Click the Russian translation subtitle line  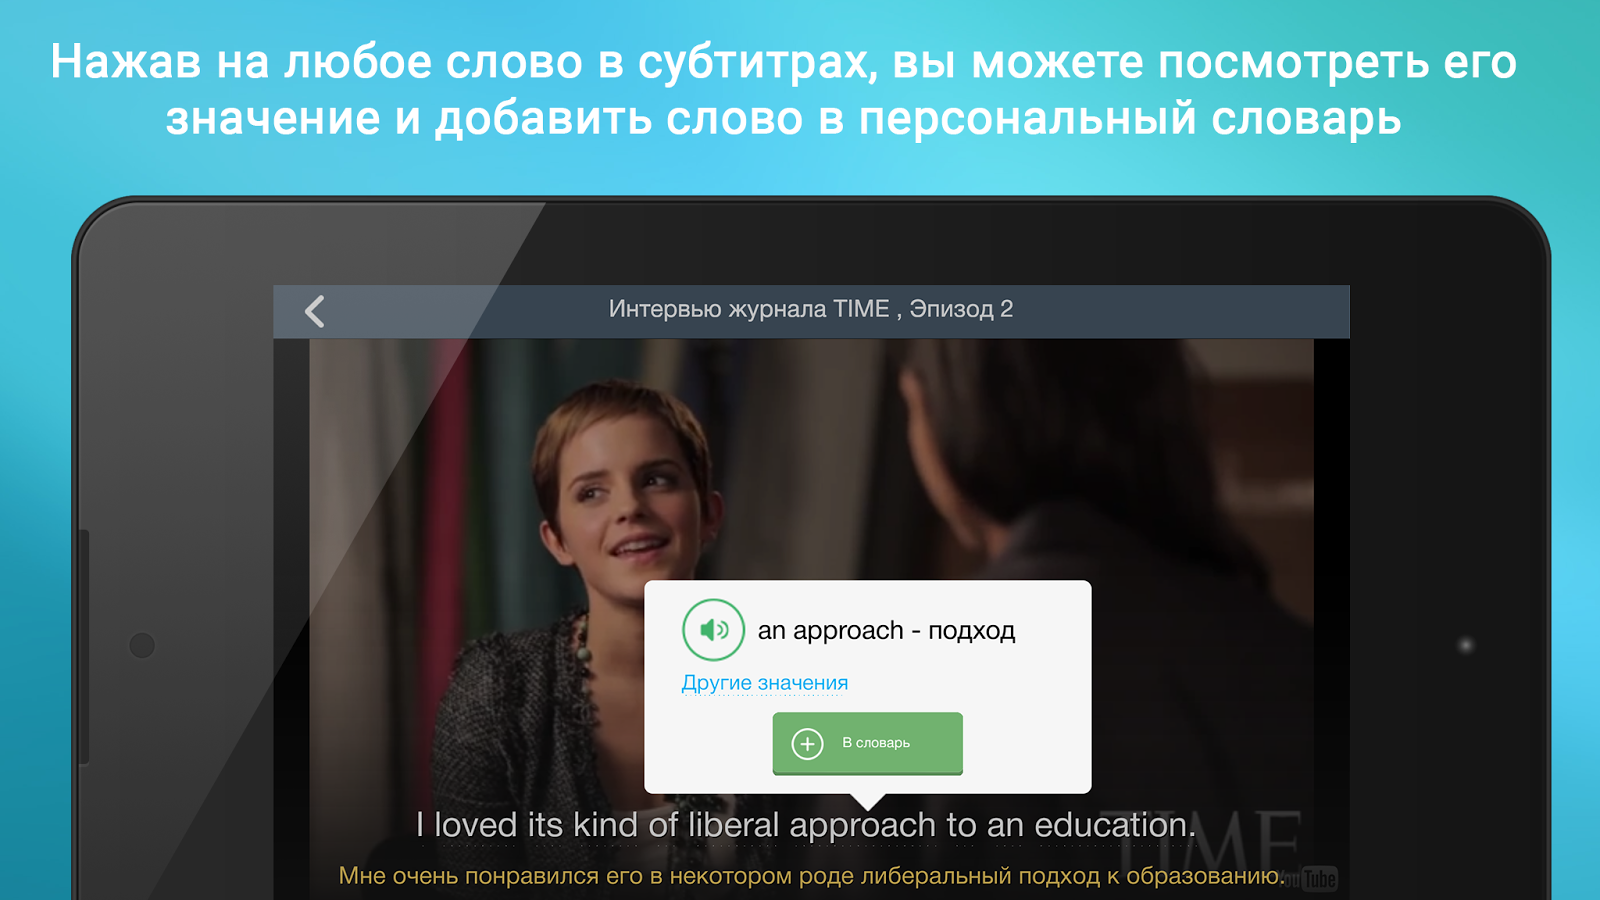(x=811, y=876)
